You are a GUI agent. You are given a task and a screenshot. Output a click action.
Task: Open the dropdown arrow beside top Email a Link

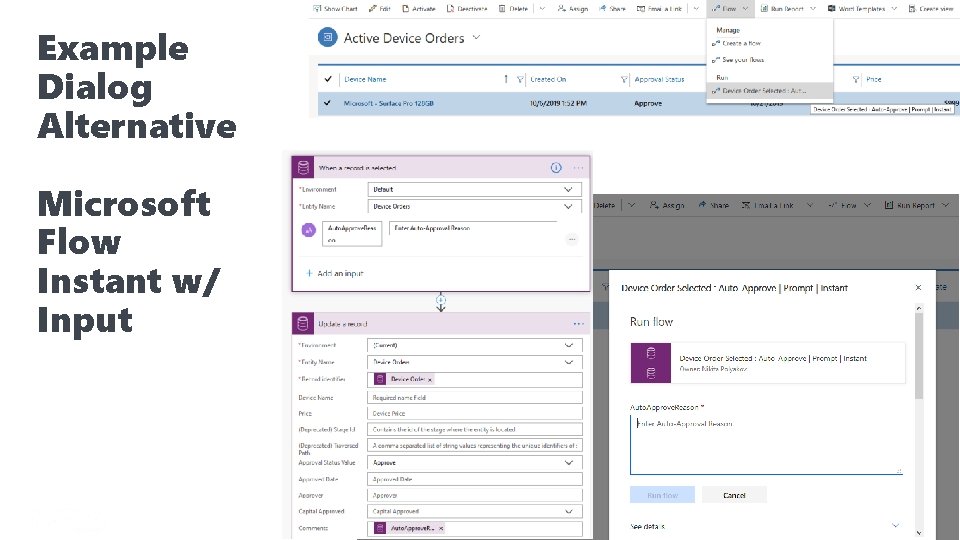[x=696, y=9]
